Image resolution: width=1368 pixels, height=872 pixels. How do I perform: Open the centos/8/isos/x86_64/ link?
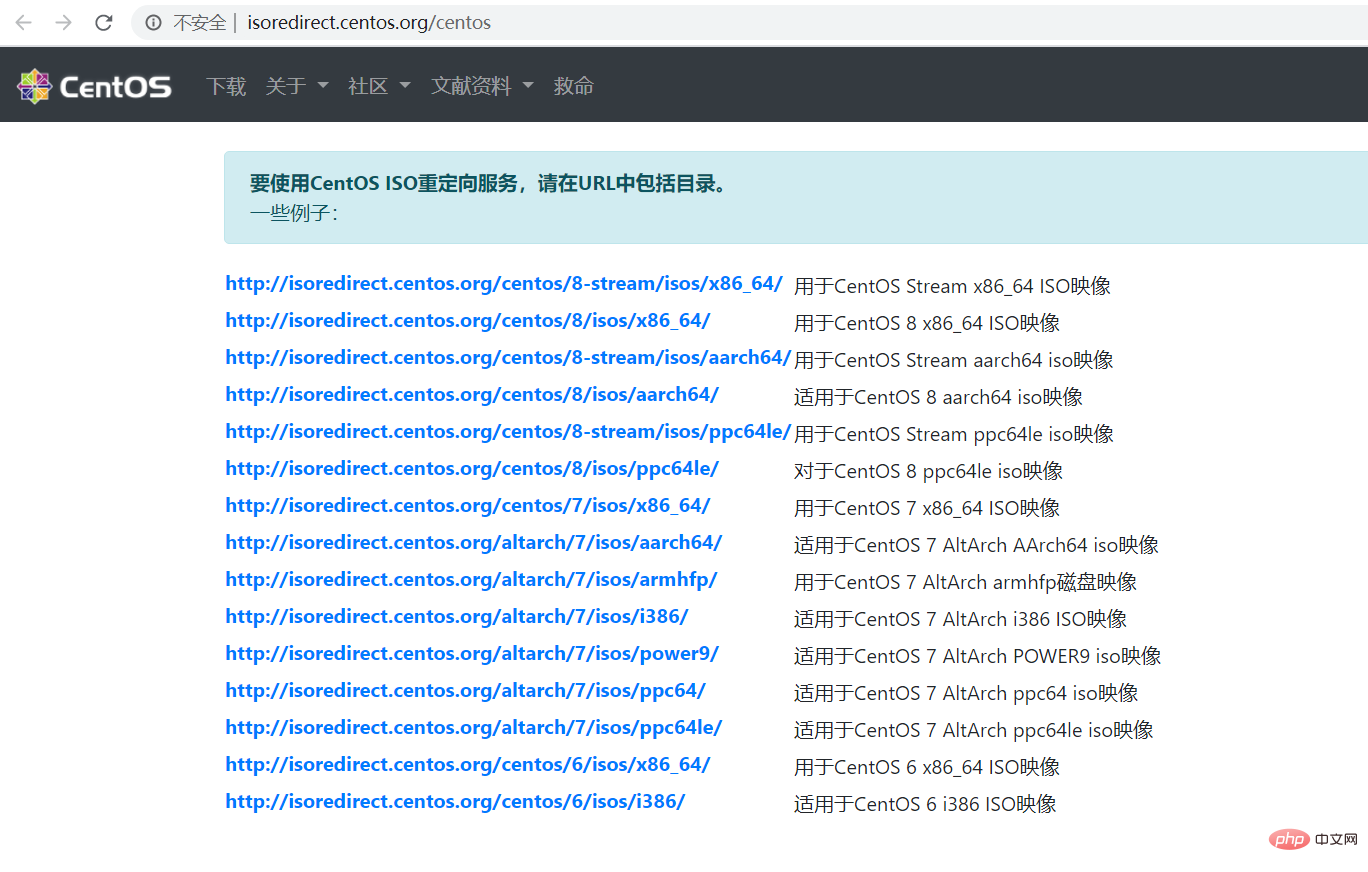[468, 321]
